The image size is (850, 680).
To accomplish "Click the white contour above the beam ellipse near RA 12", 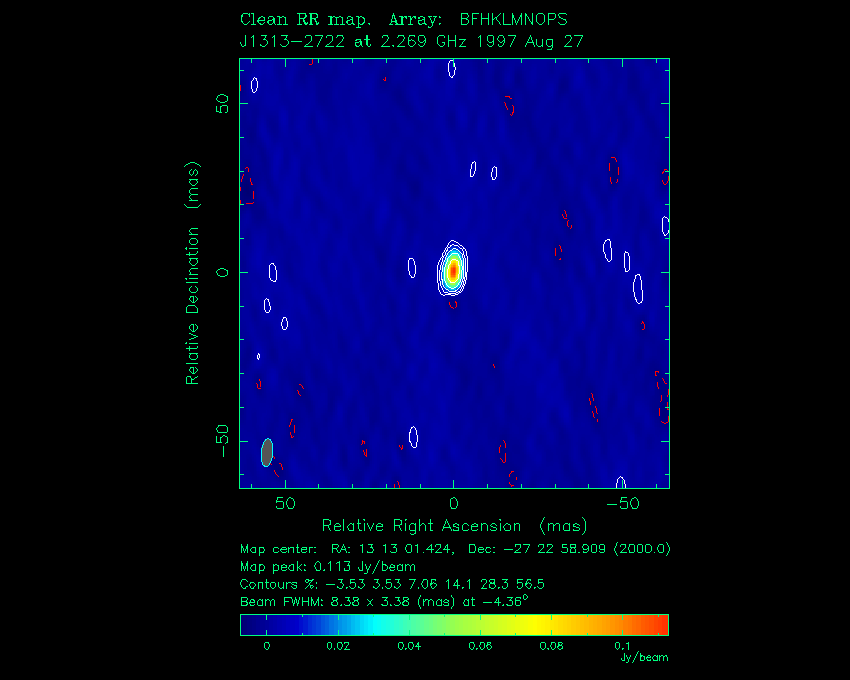I will click(x=414, y=437).
